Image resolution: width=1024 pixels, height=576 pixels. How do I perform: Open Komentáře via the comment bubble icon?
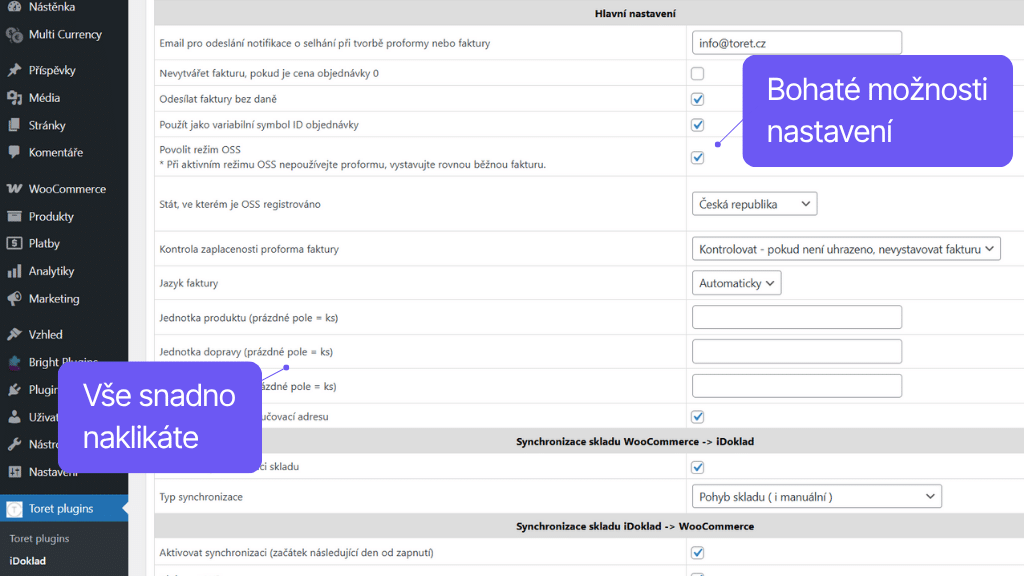point(14,153)
